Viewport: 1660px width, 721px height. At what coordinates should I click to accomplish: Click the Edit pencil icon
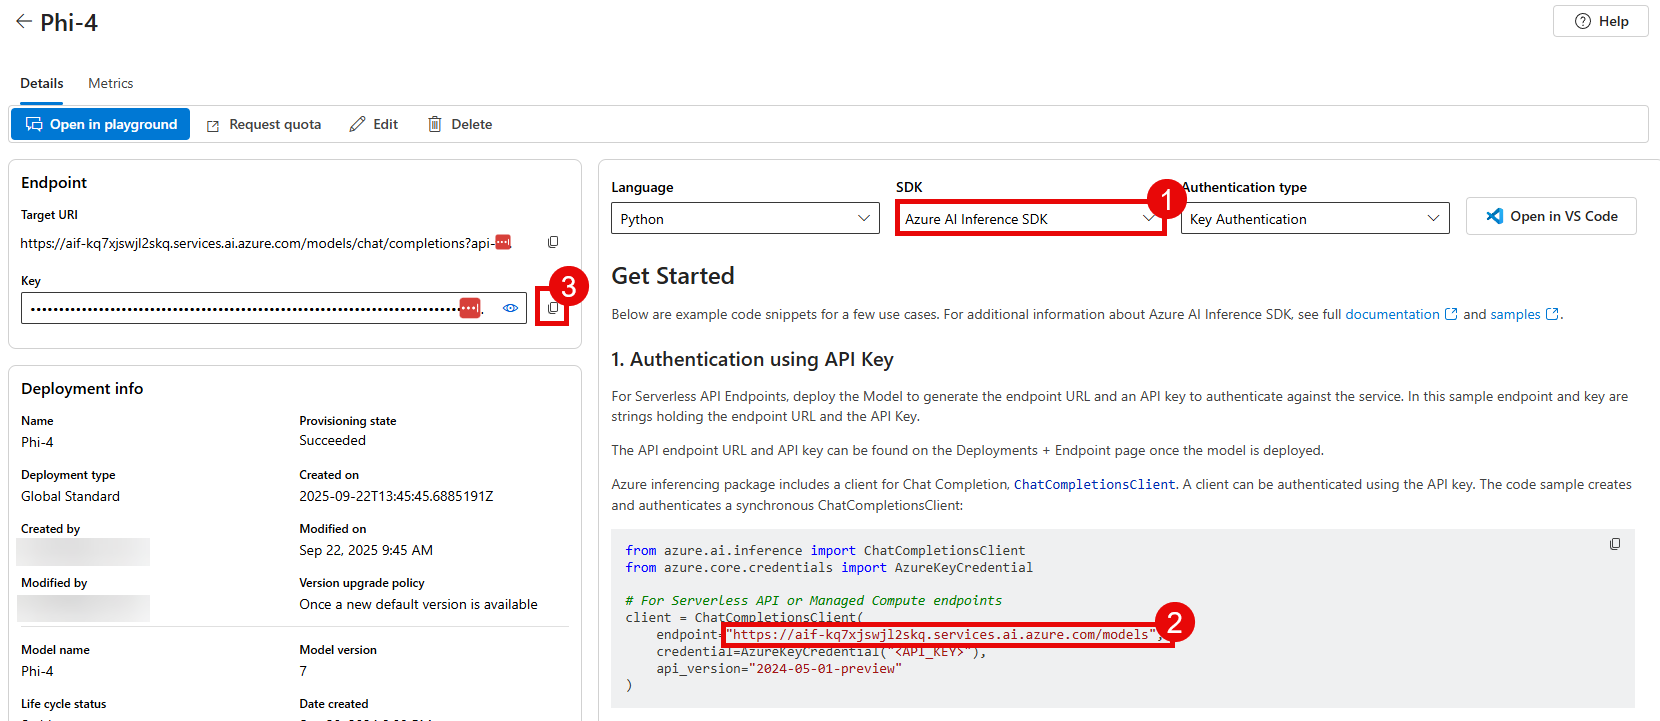click(x=357, y=124)
